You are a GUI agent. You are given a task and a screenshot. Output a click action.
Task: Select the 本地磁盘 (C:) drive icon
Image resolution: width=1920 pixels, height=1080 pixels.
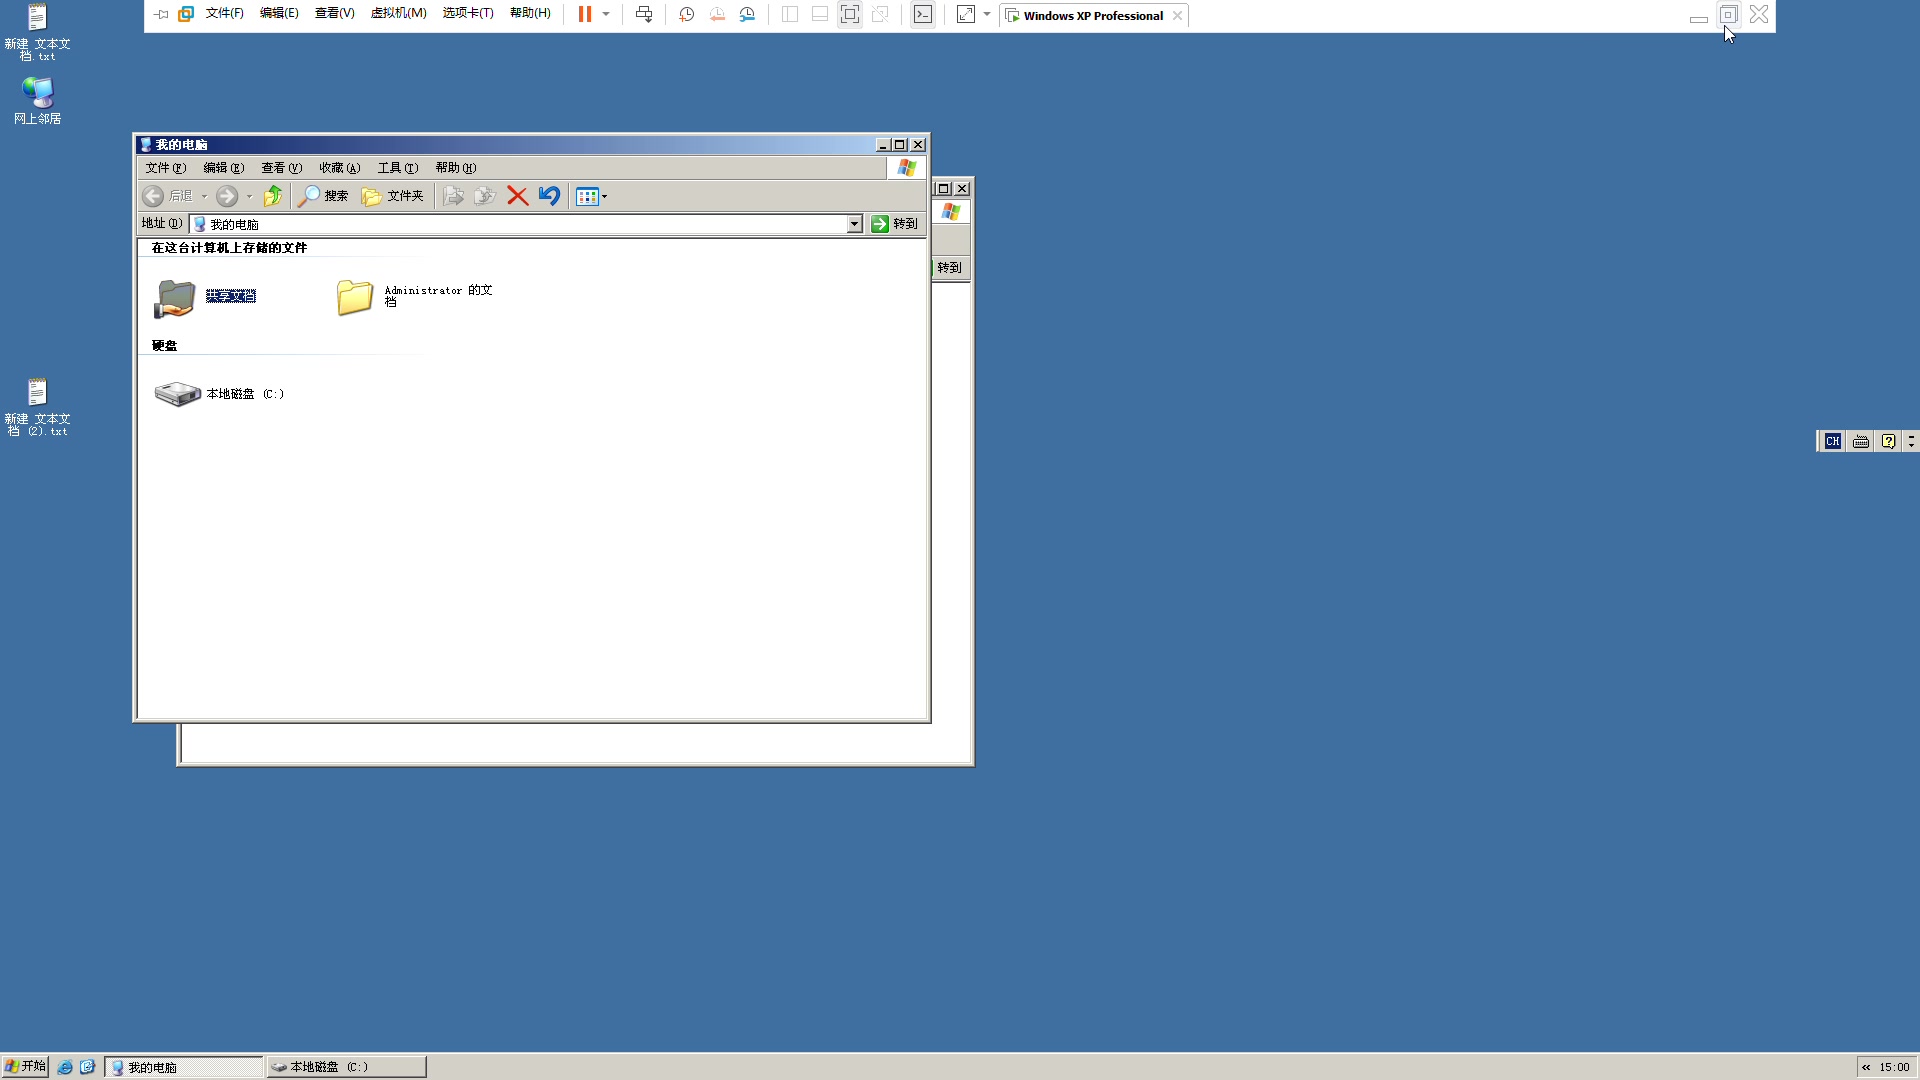click(x=178, y=394)
